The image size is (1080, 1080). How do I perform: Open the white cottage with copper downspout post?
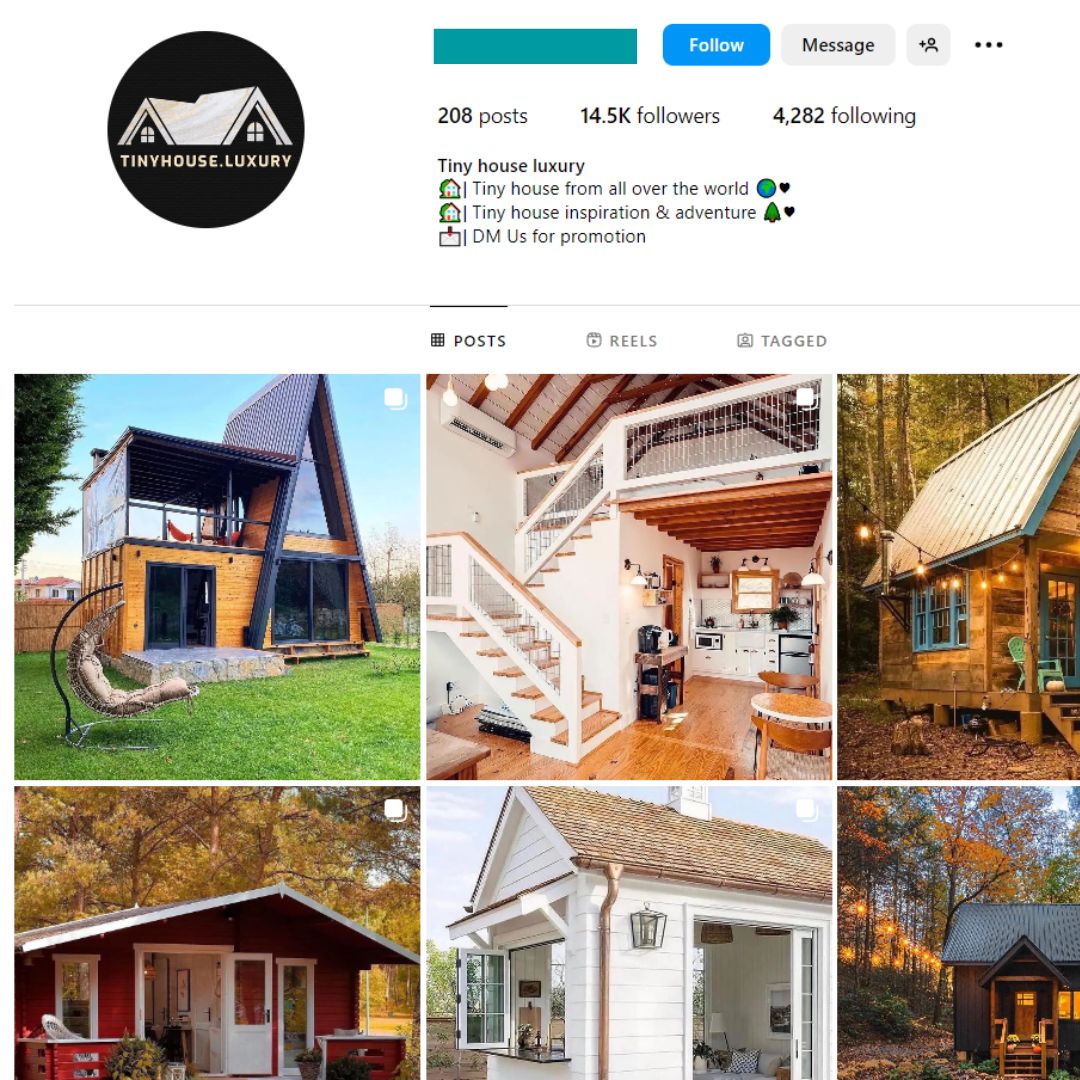click(629, 933)
